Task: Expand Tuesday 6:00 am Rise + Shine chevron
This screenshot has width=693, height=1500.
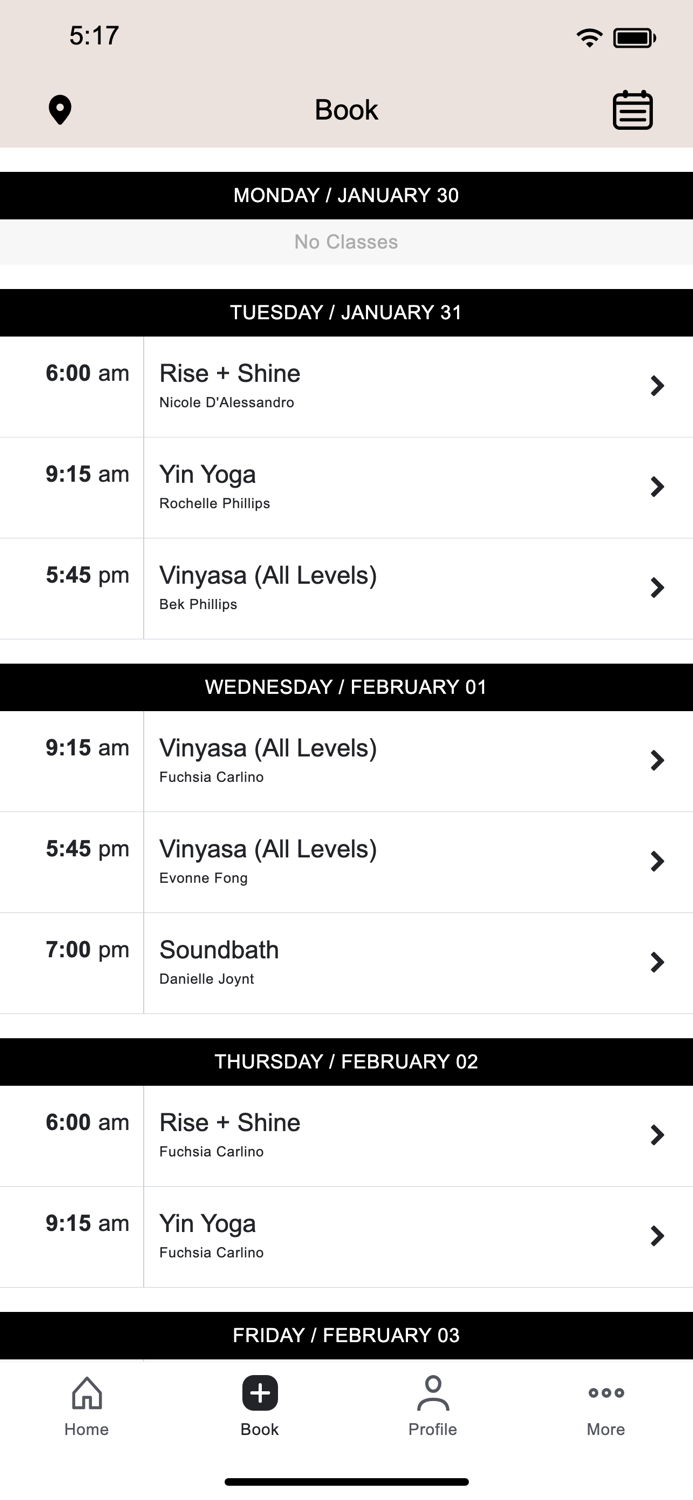Action: 657,386
